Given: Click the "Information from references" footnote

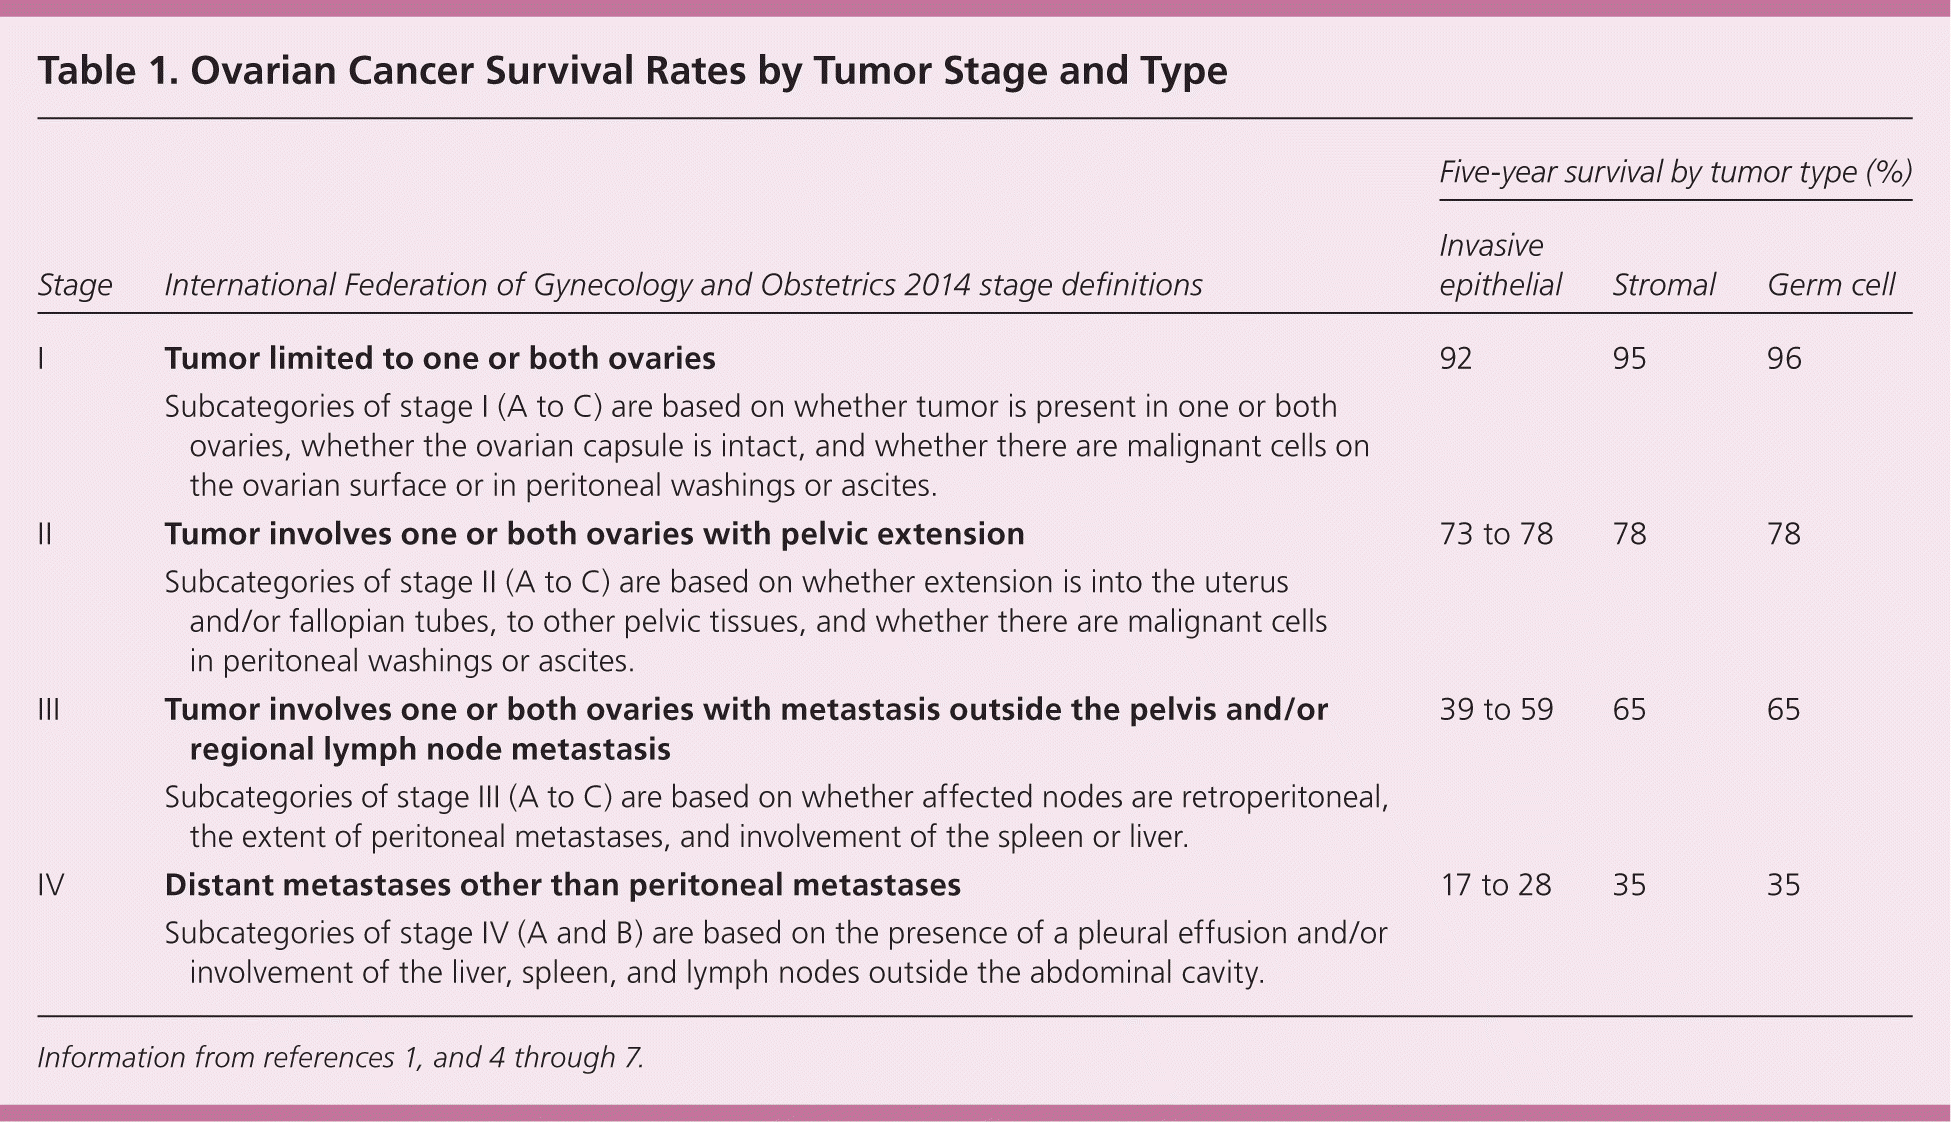Looking at the screenshot, I should 340,1058.
